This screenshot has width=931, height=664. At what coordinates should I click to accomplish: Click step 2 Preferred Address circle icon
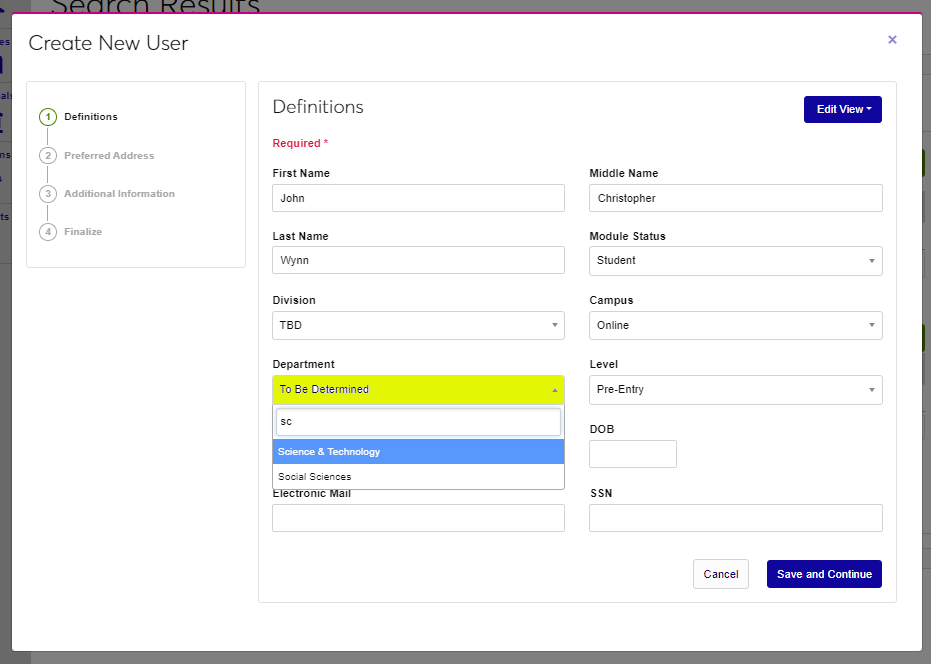(48, 156)
